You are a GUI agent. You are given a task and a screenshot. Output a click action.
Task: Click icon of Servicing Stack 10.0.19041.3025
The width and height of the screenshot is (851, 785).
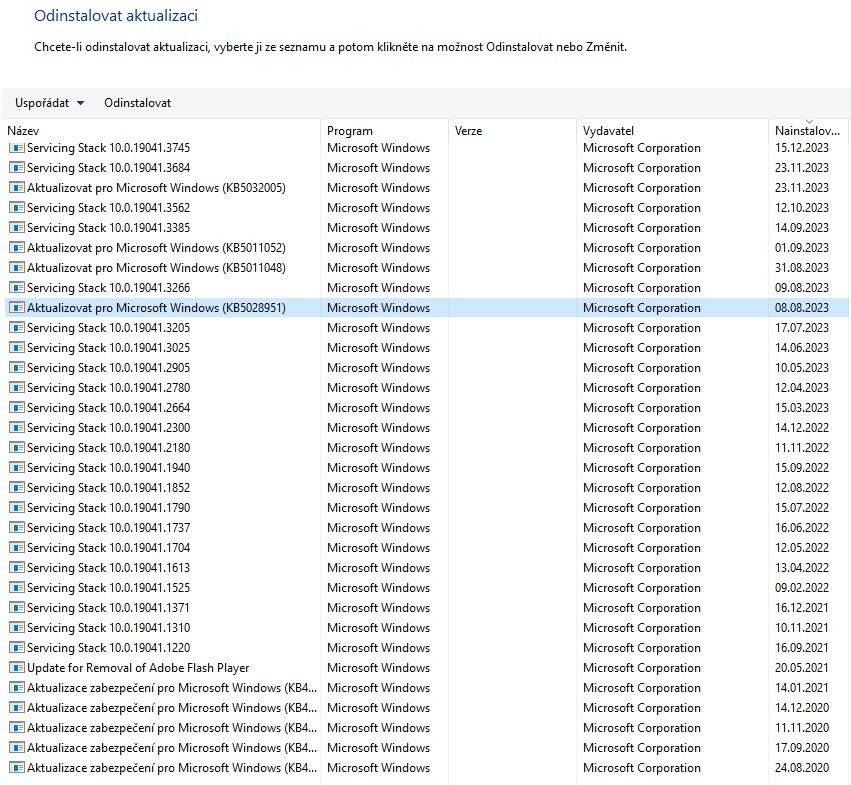[x=17, y=348]
